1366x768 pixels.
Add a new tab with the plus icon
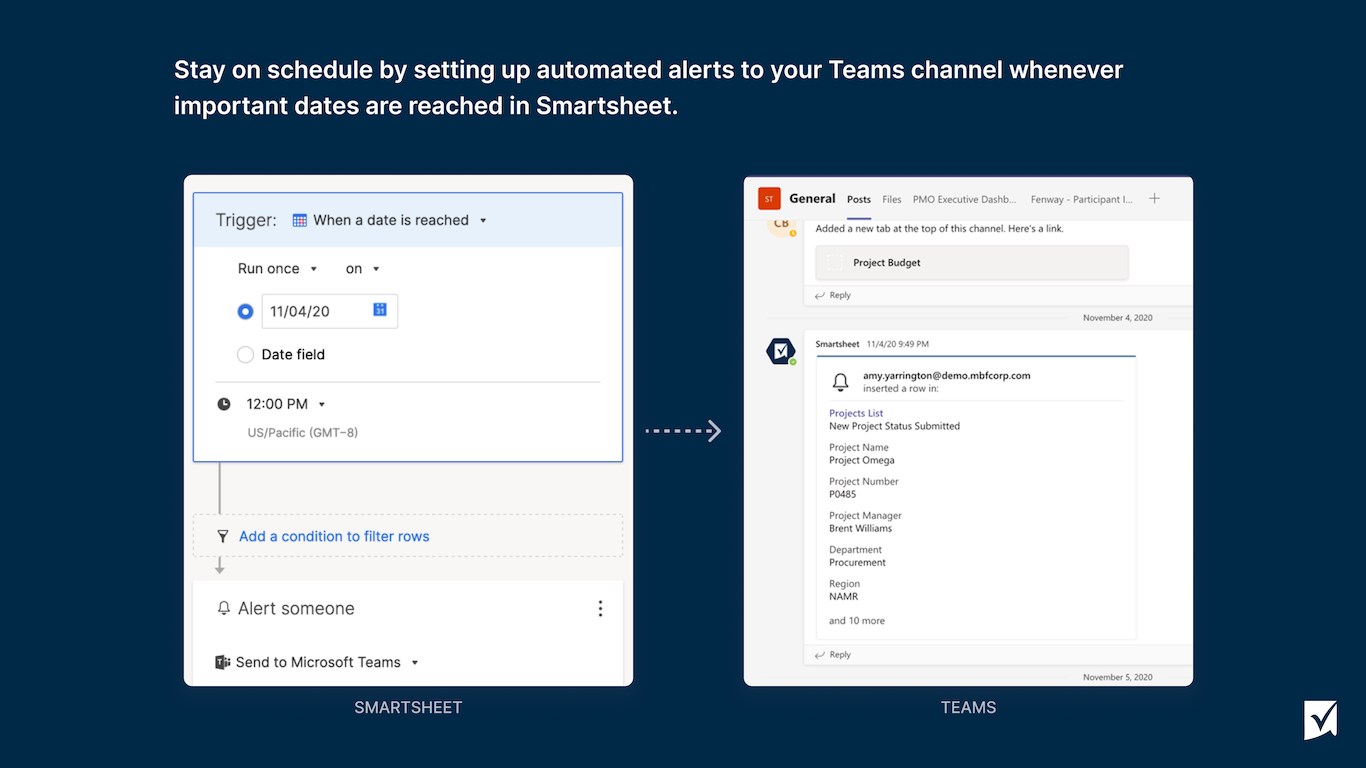[x=1154, y=199]
